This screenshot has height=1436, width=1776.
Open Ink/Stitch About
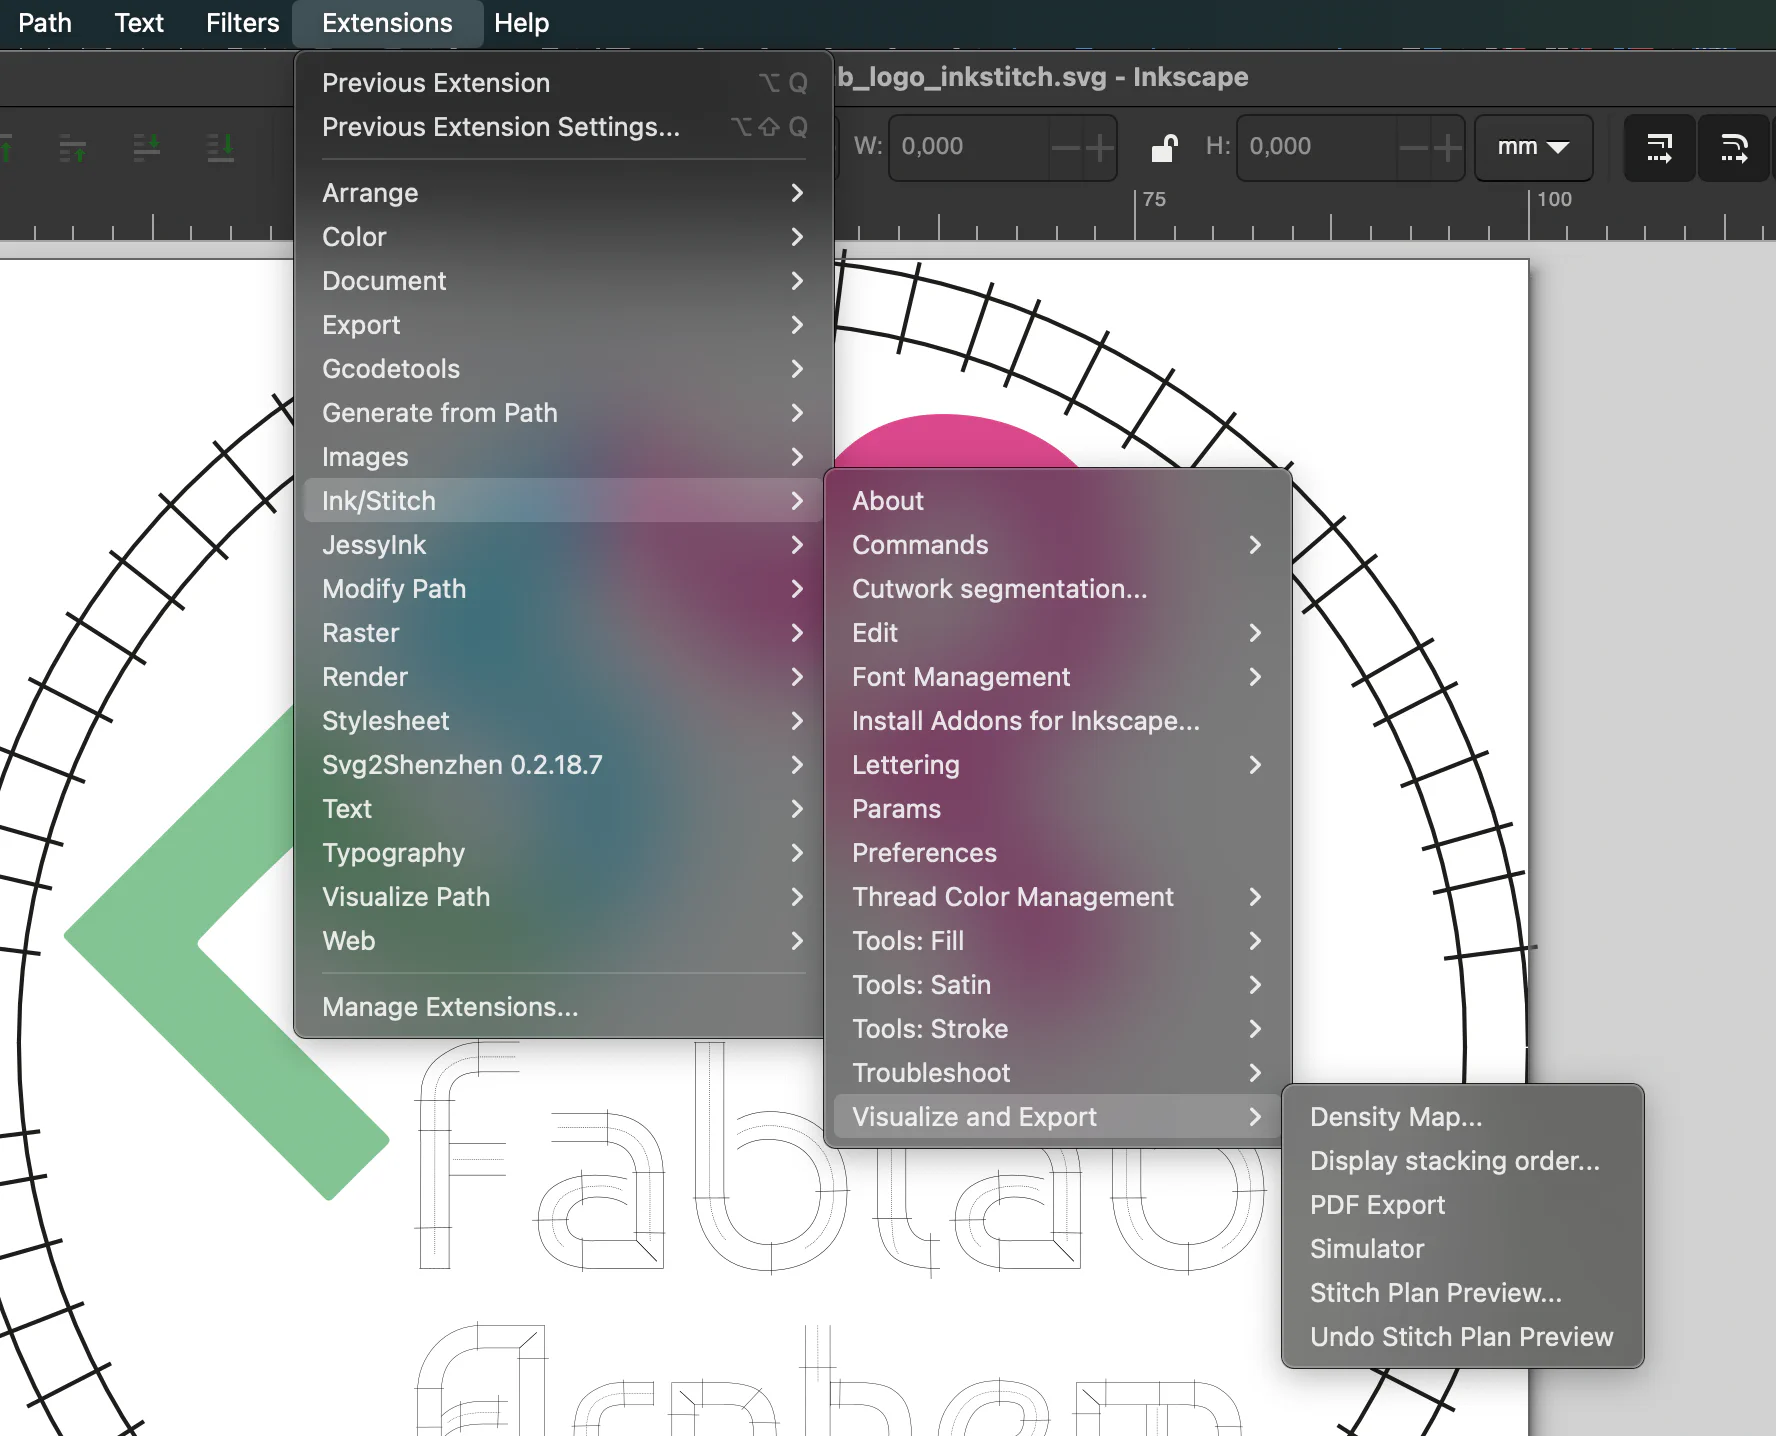[x=1058, y=501]
